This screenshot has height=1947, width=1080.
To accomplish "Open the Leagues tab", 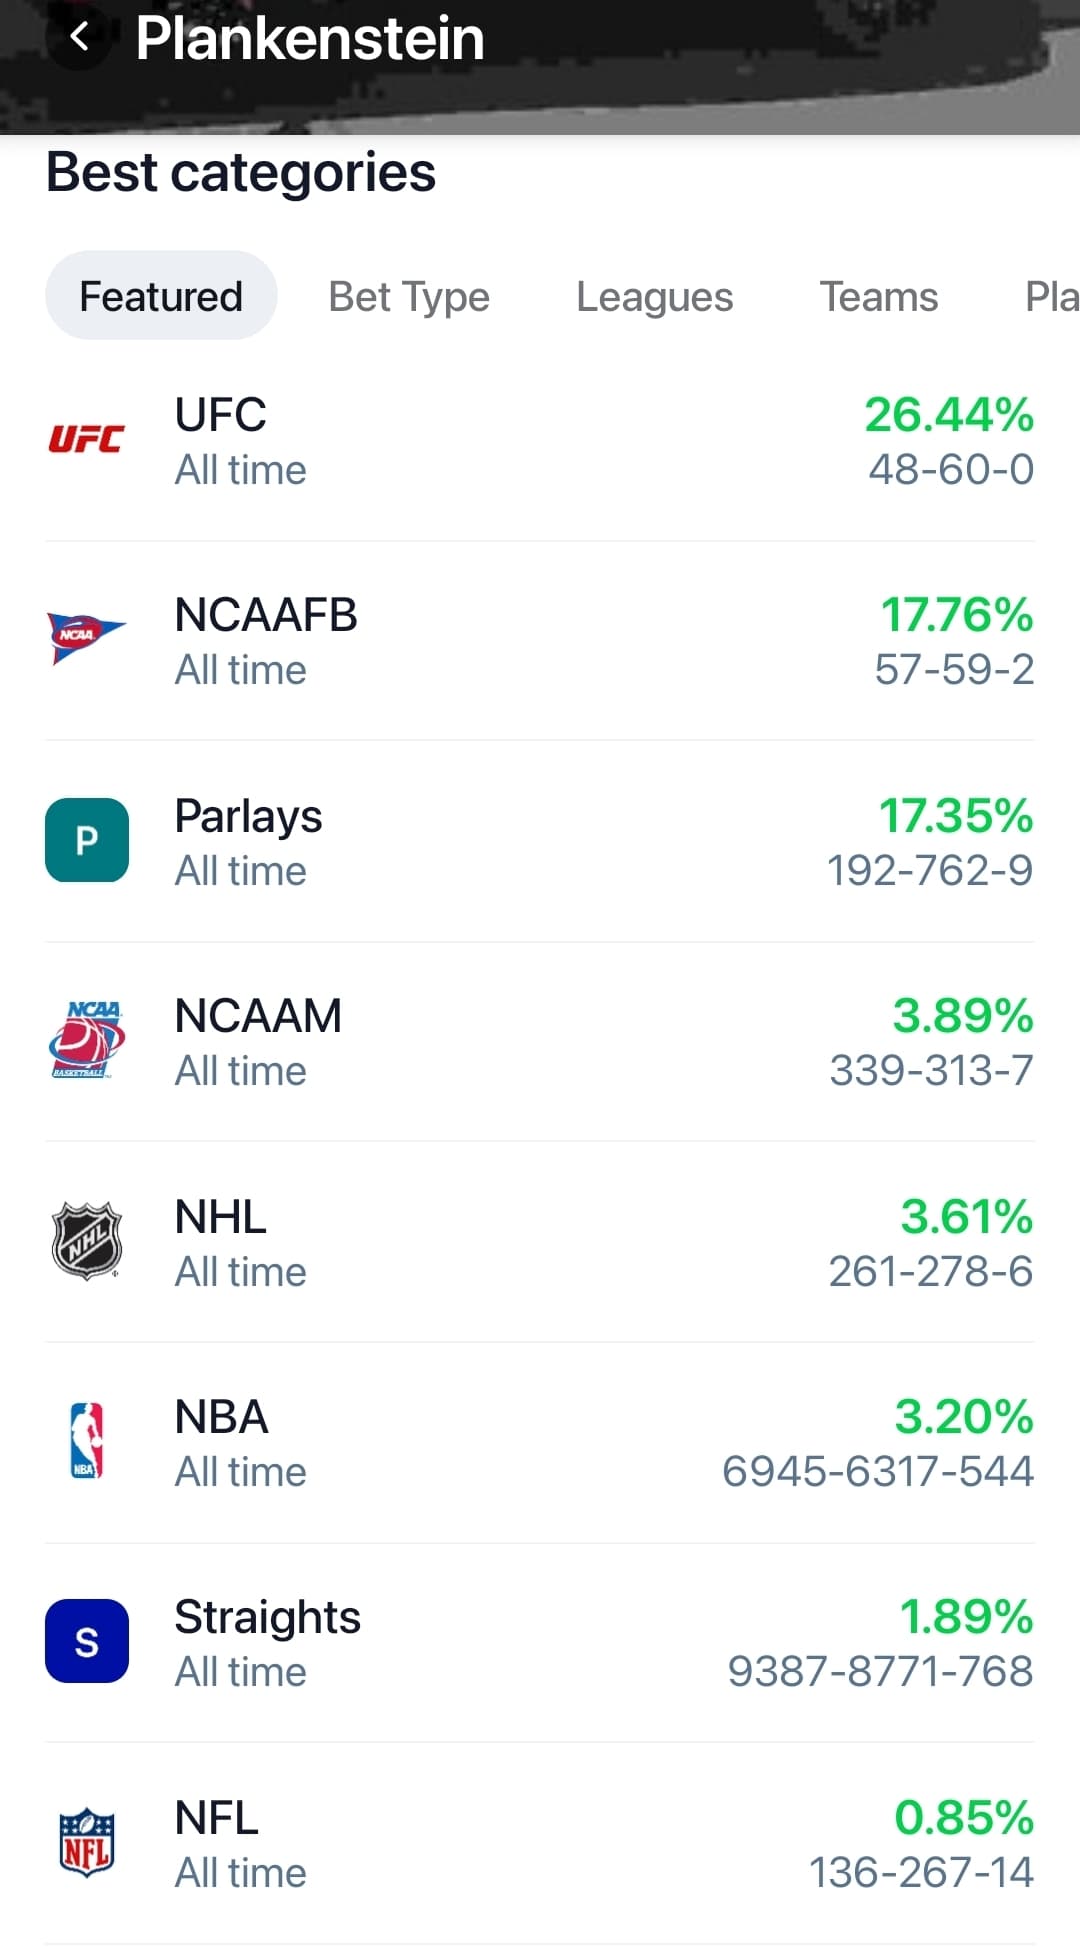I will pos(654,297).
